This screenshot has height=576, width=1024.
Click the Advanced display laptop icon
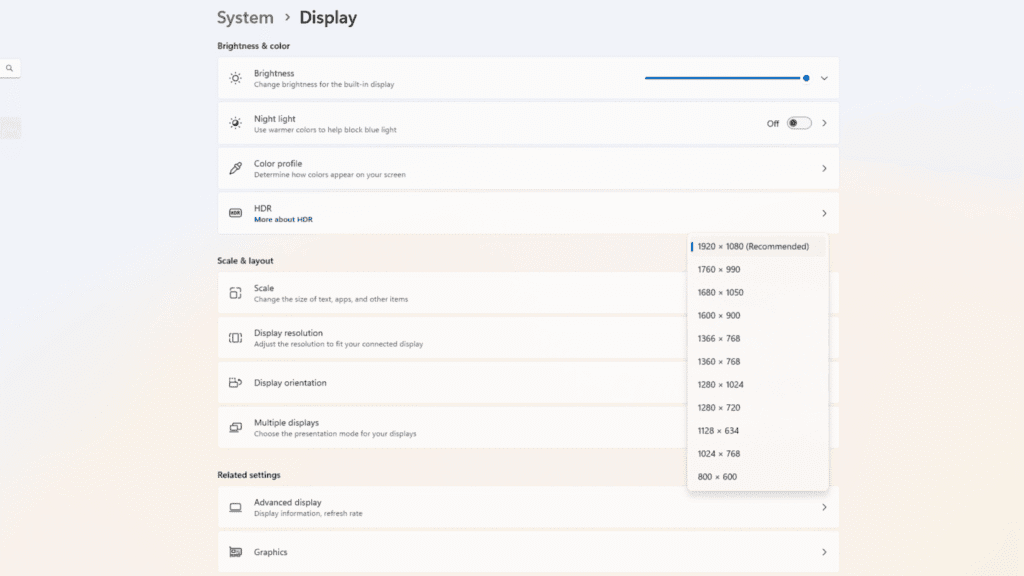pos(235,507)
